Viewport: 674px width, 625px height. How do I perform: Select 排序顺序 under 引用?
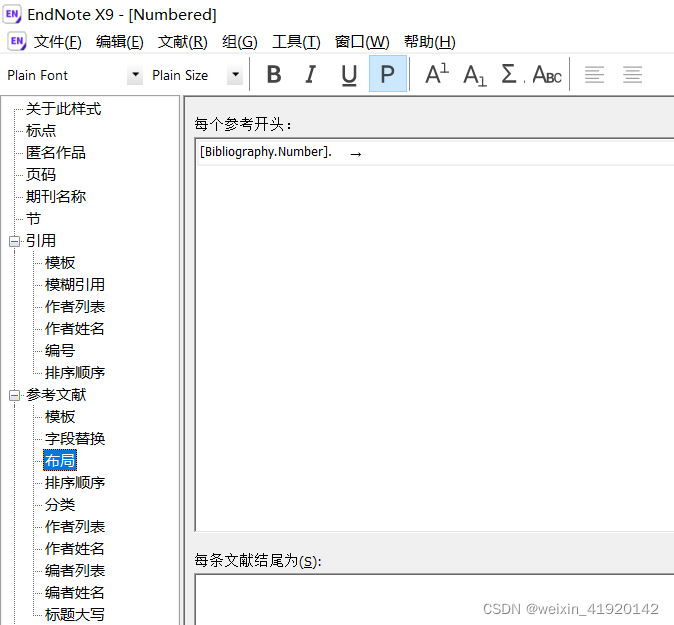[x=75, y=373]
